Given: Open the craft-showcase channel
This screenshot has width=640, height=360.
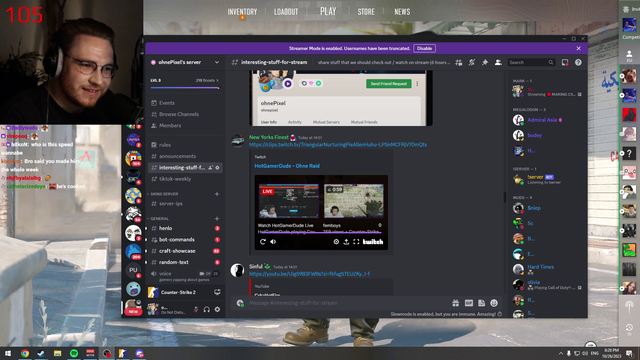Looking at the screenshot, I should click(x=185, y=251).
